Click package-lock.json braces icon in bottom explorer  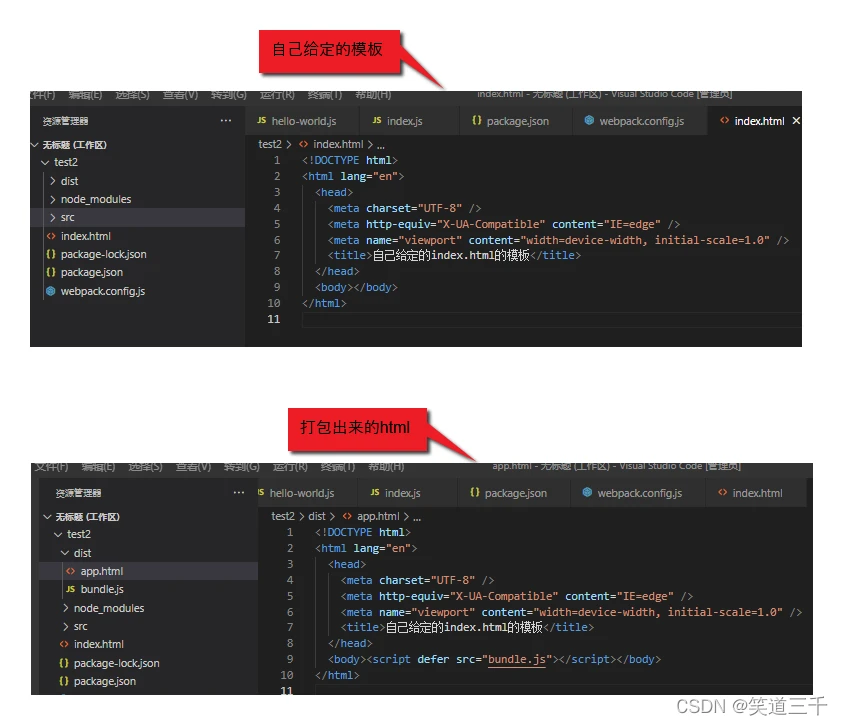point(64,663)
